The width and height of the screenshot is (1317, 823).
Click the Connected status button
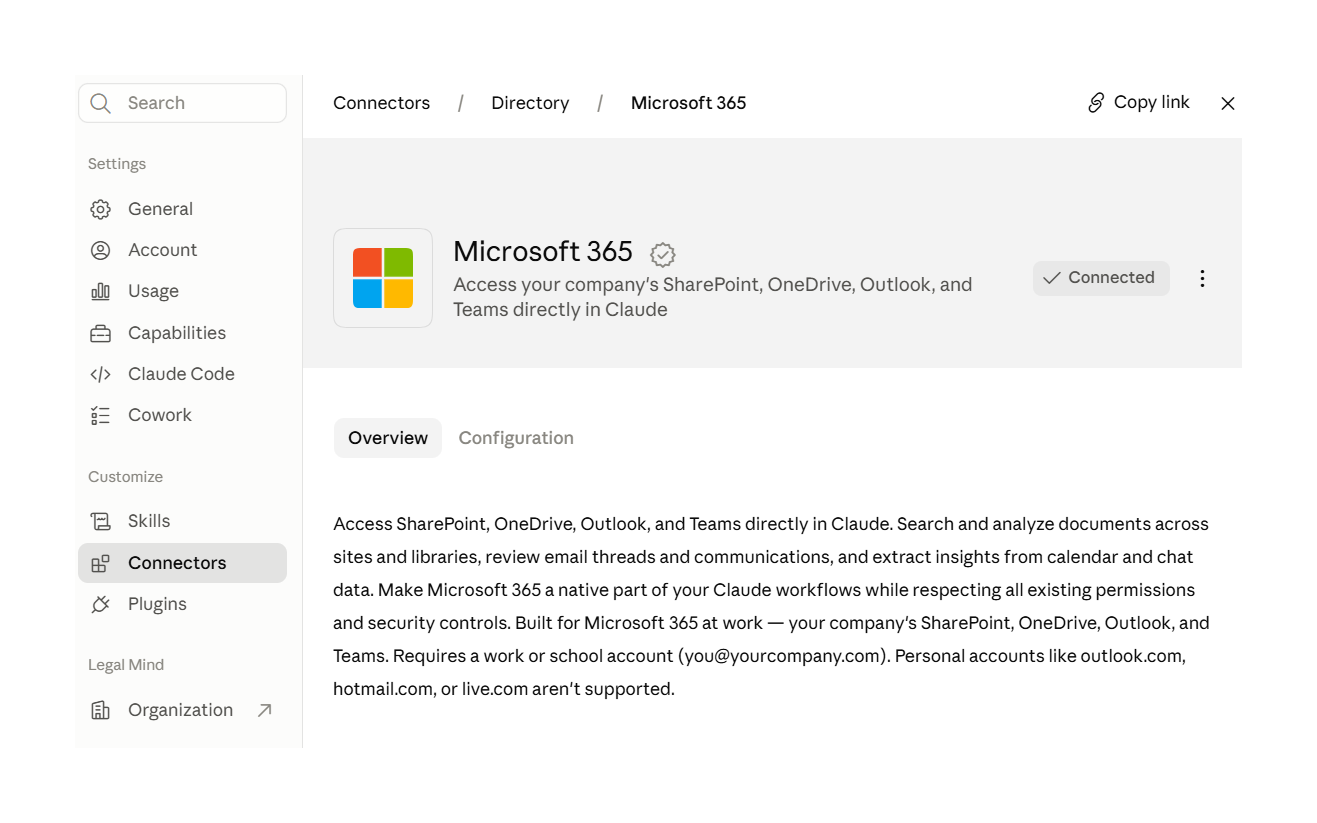(x=1101, y=278)
